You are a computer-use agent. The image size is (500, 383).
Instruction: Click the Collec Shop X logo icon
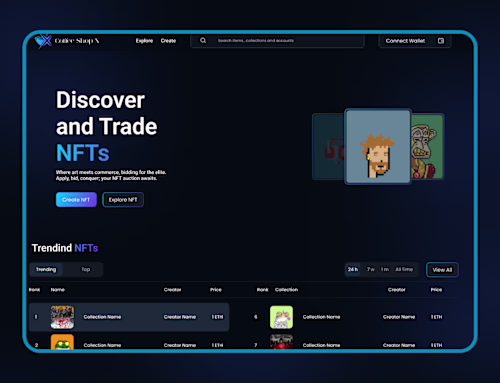[x=43, y=41]
